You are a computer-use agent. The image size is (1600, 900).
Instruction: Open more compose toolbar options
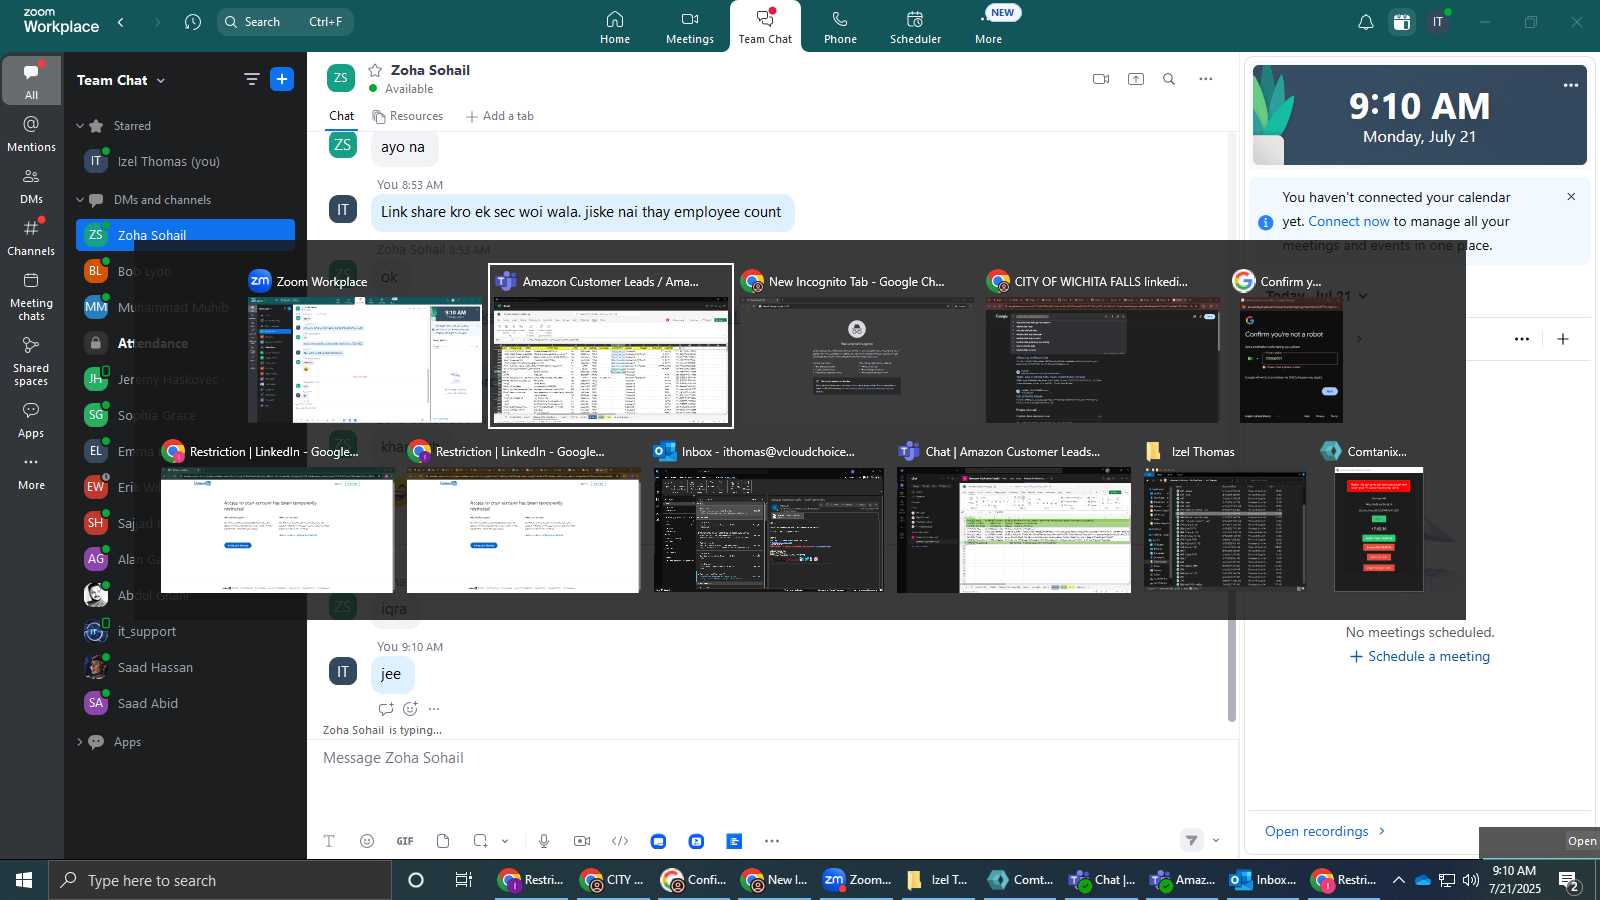pyautogui.click(x=772, y=841)
